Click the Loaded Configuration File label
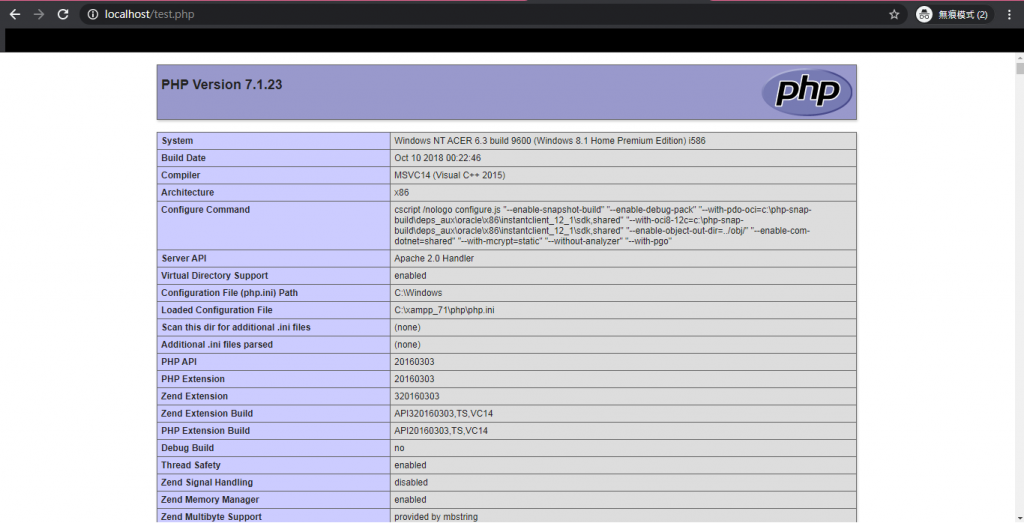 217,310
